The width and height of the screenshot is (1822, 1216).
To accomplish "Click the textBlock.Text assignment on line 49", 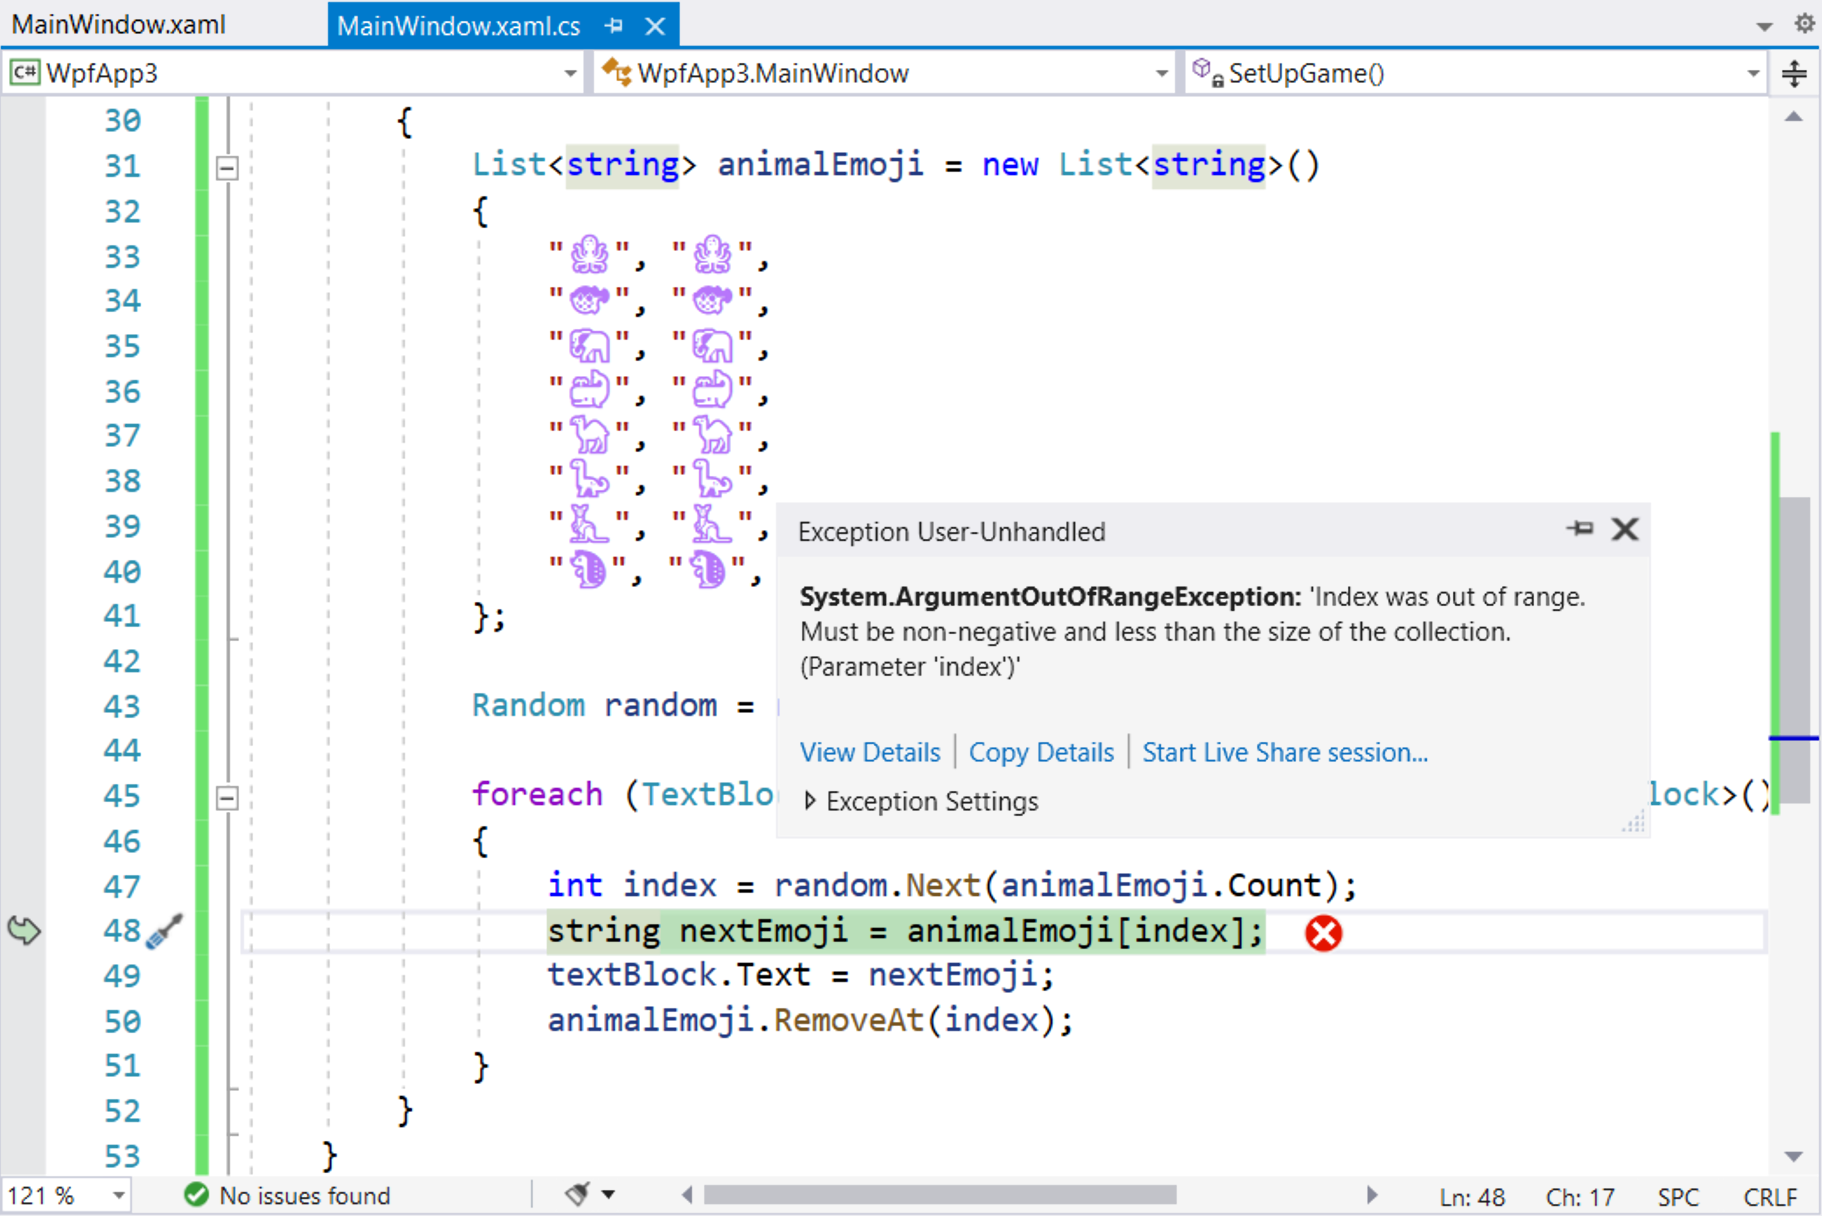I will [800, 975].
